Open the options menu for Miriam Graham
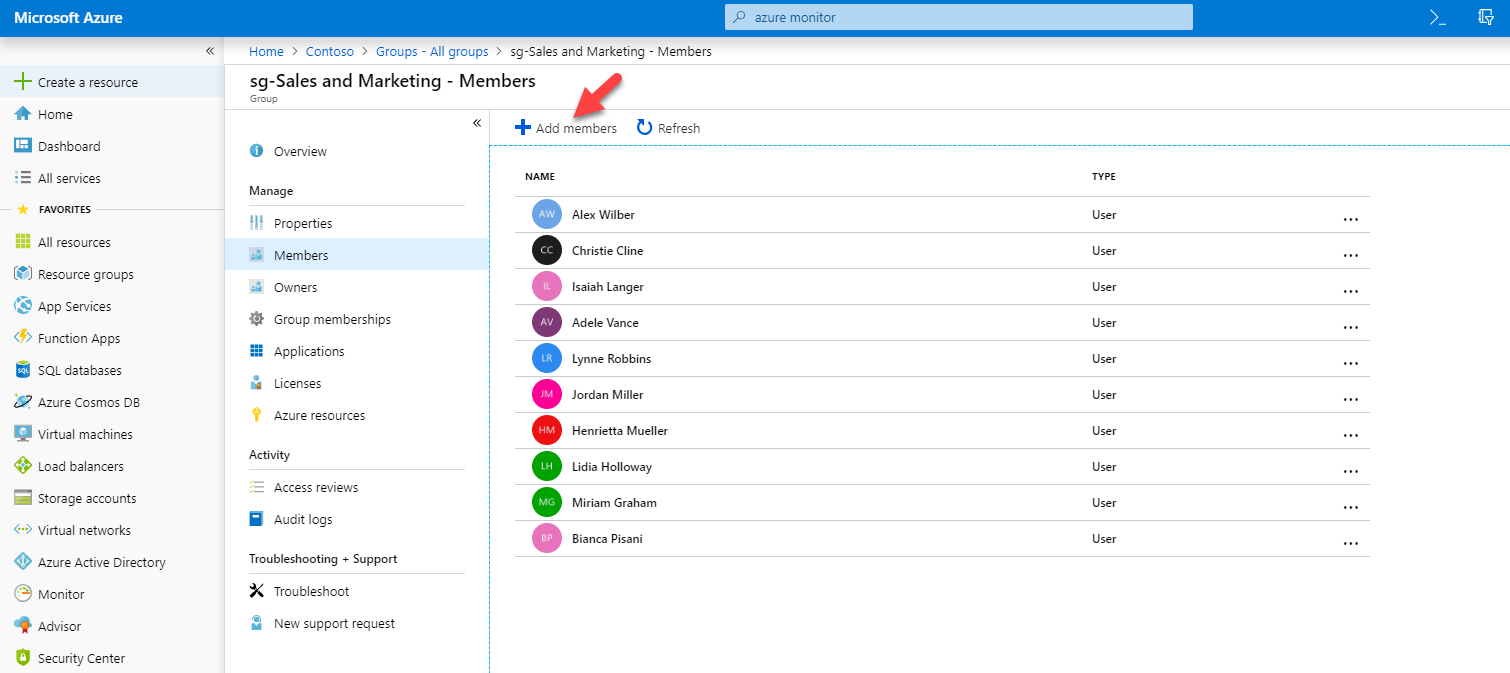The height and width of the screenshot is (673, 1510). click(x=1351, y=506)
